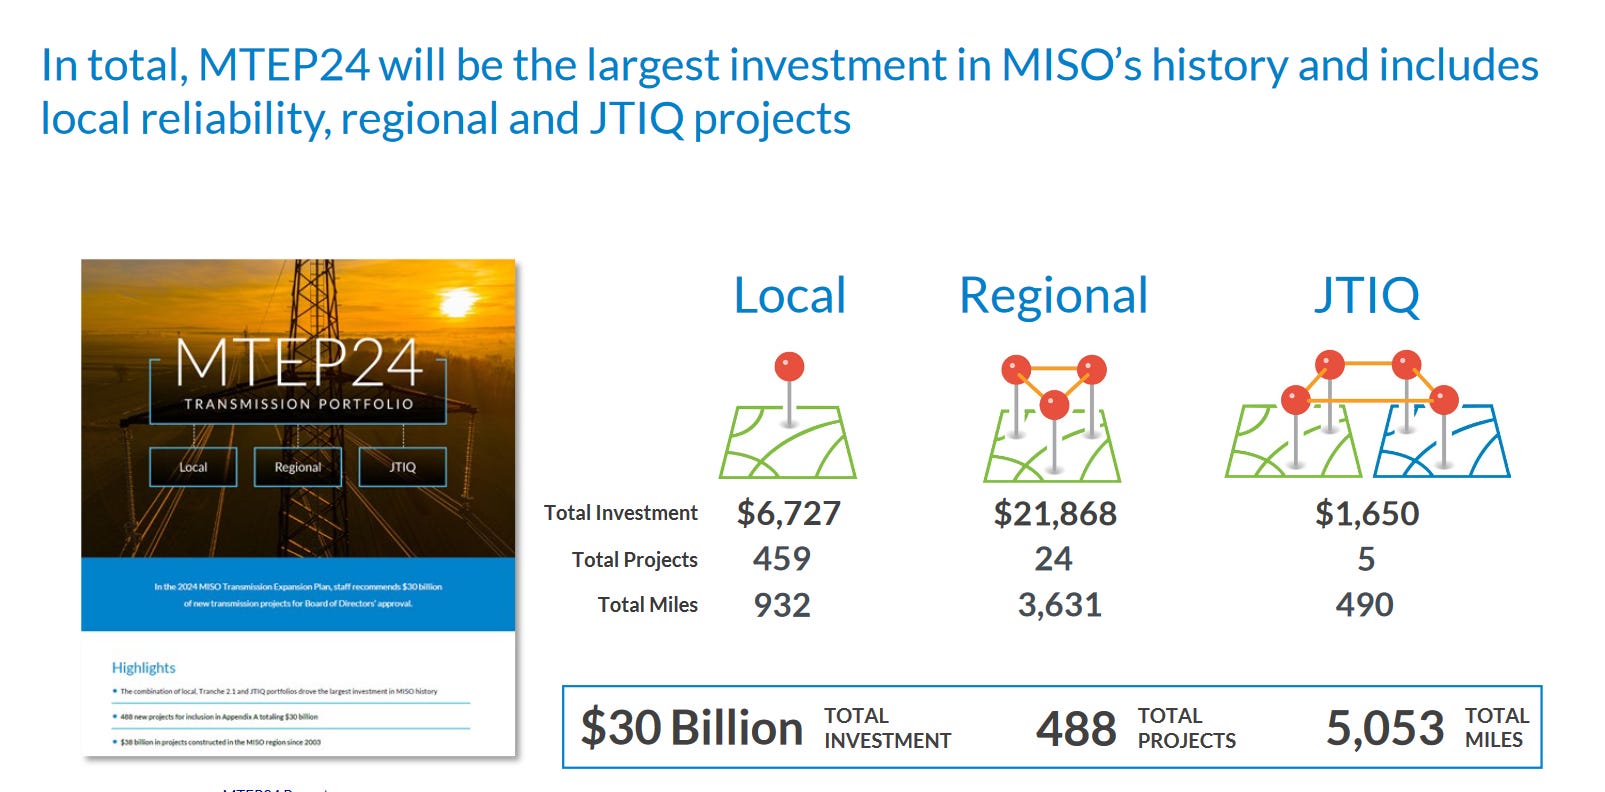The height and width of the screenshot is (792, 1605).
Task: Select the 5 JTIQ projects value
Action: 1366,559
